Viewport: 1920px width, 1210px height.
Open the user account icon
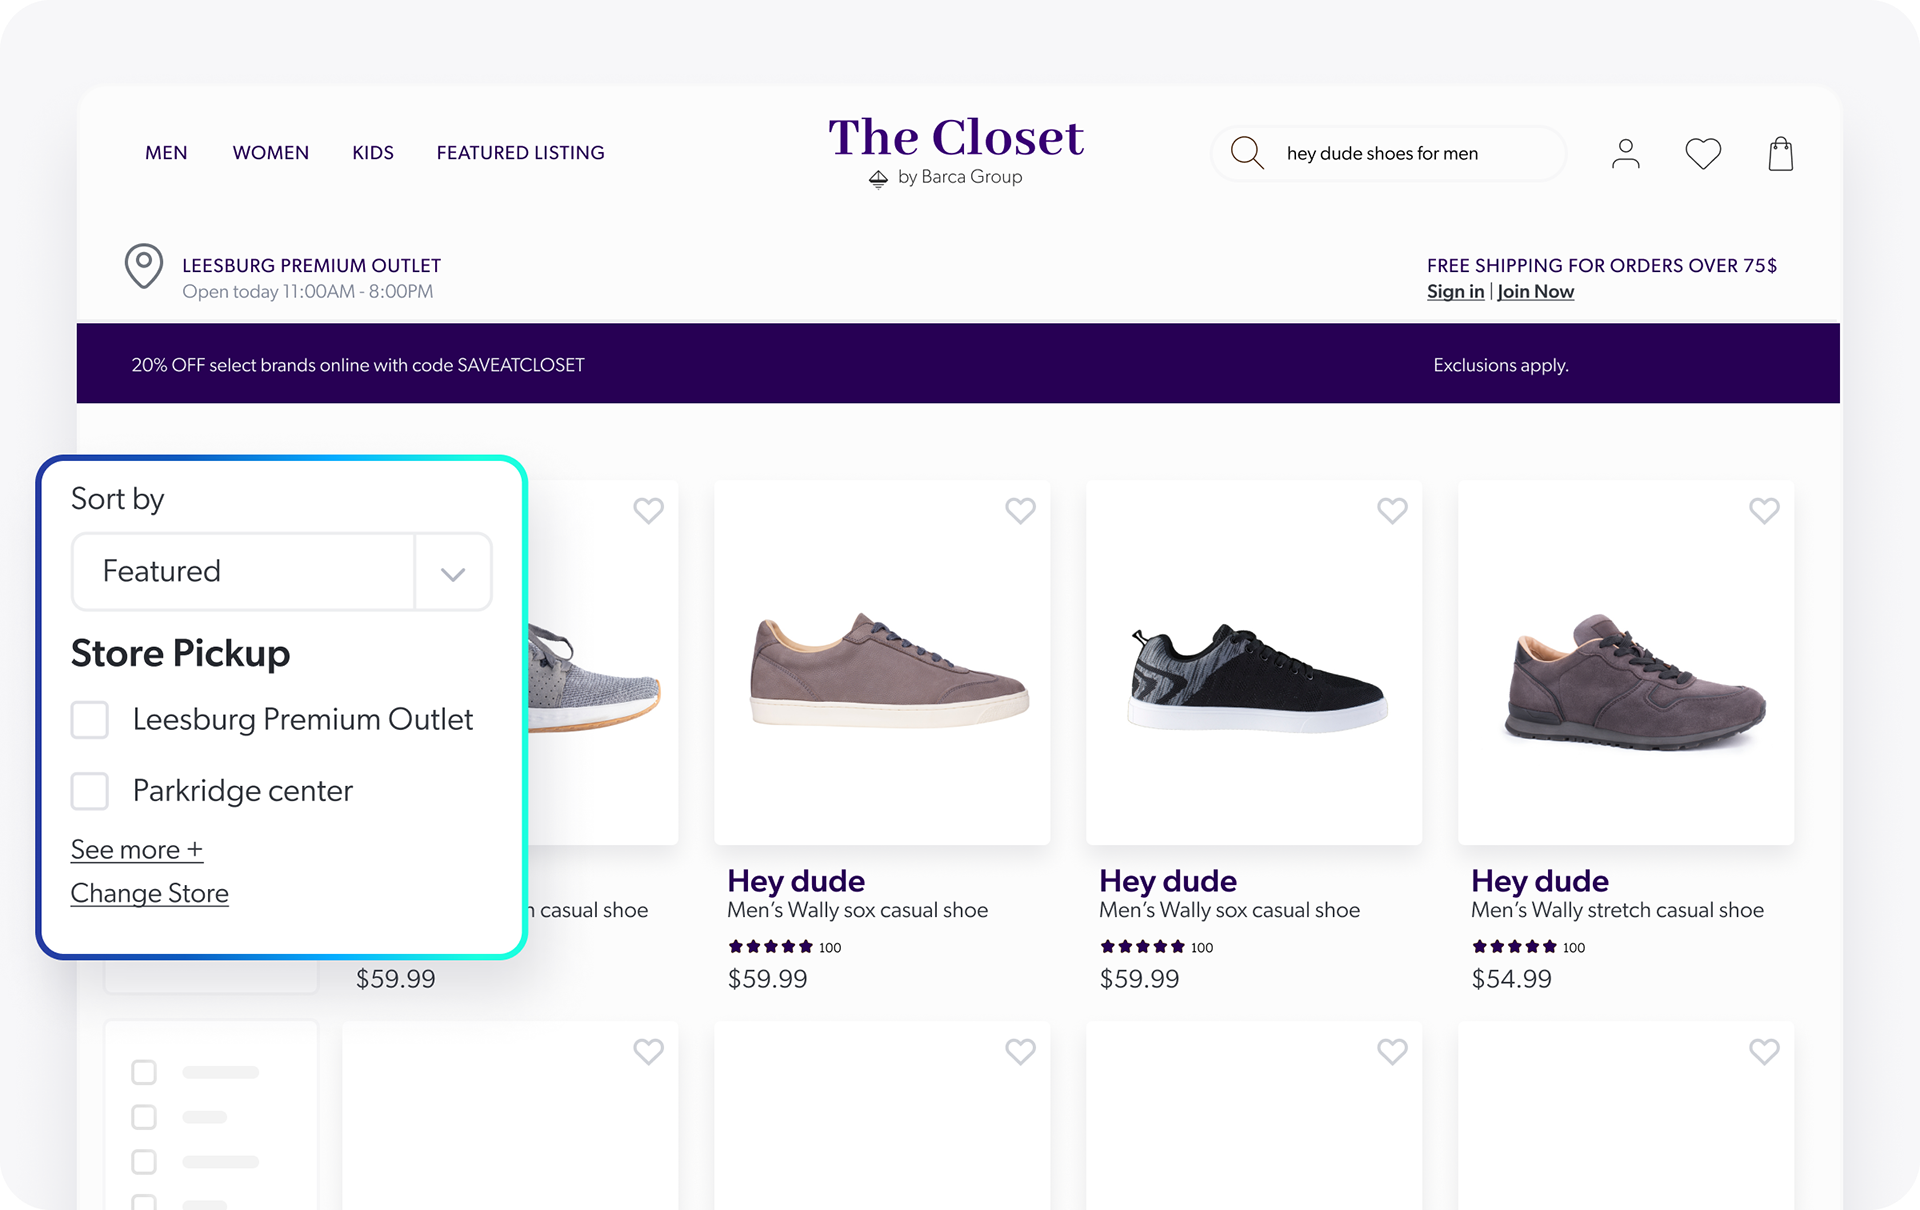1626,153
